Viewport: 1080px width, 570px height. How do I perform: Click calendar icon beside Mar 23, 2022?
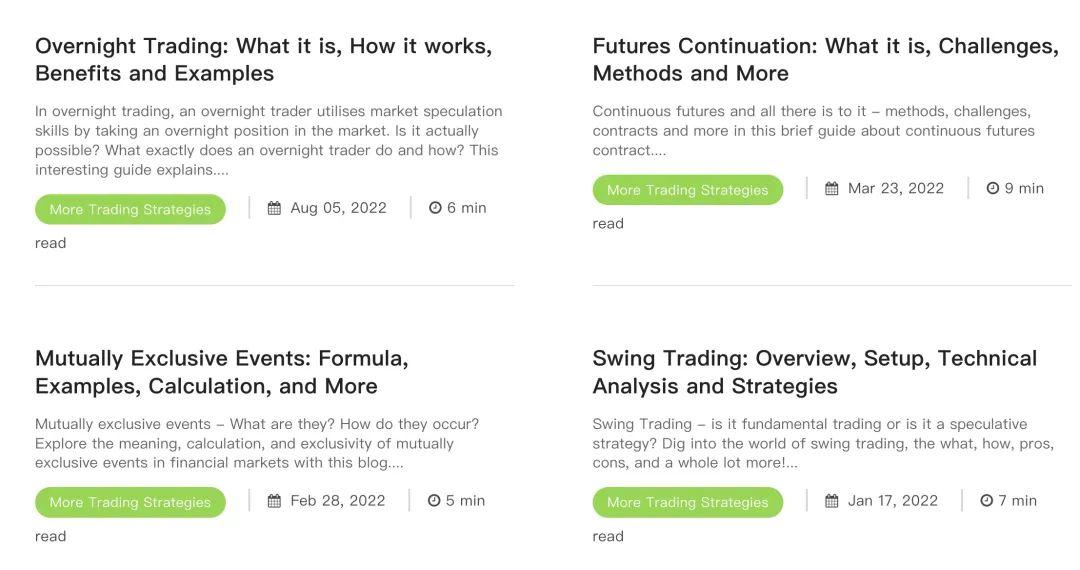click(832, 188)
